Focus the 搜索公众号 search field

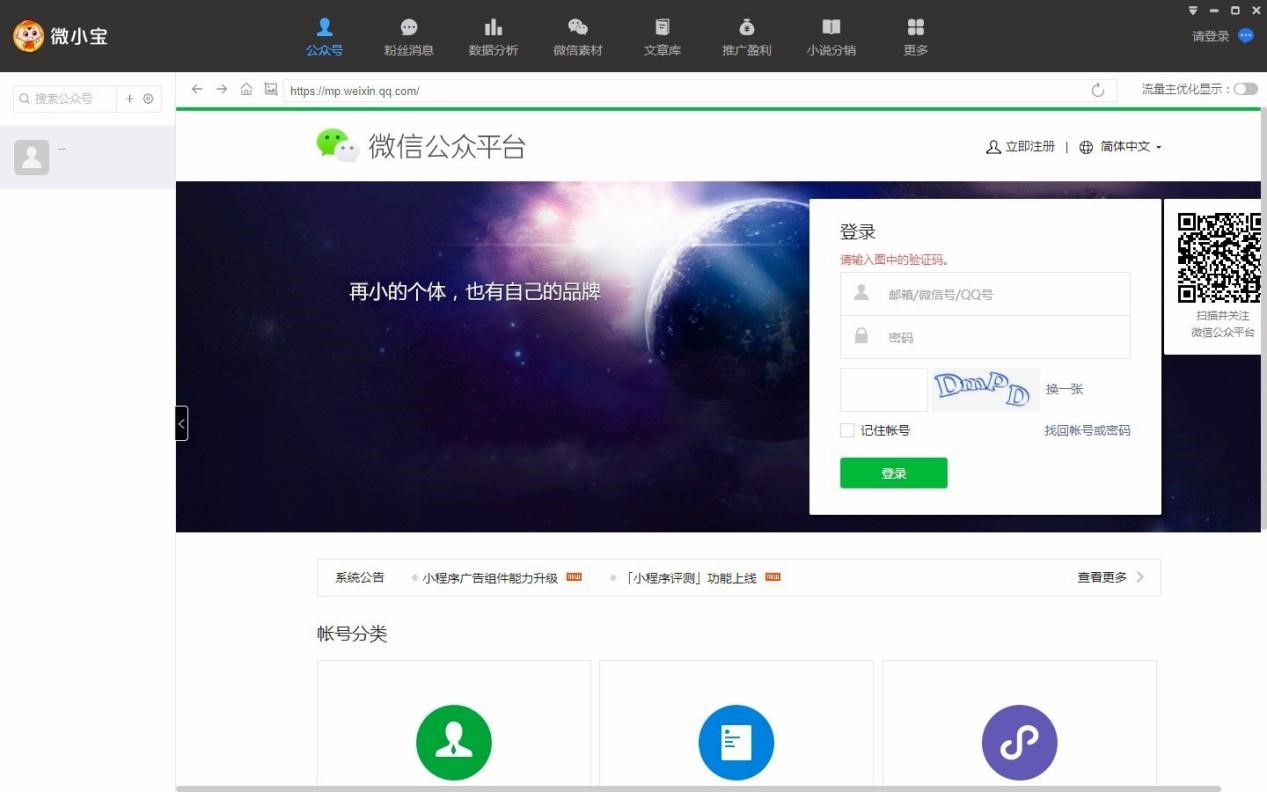[x=65, y=99]
